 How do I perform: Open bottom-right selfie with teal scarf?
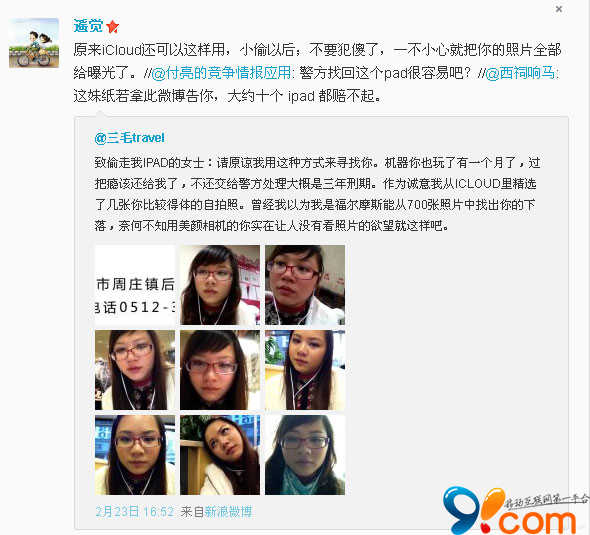tap(305, 455)
